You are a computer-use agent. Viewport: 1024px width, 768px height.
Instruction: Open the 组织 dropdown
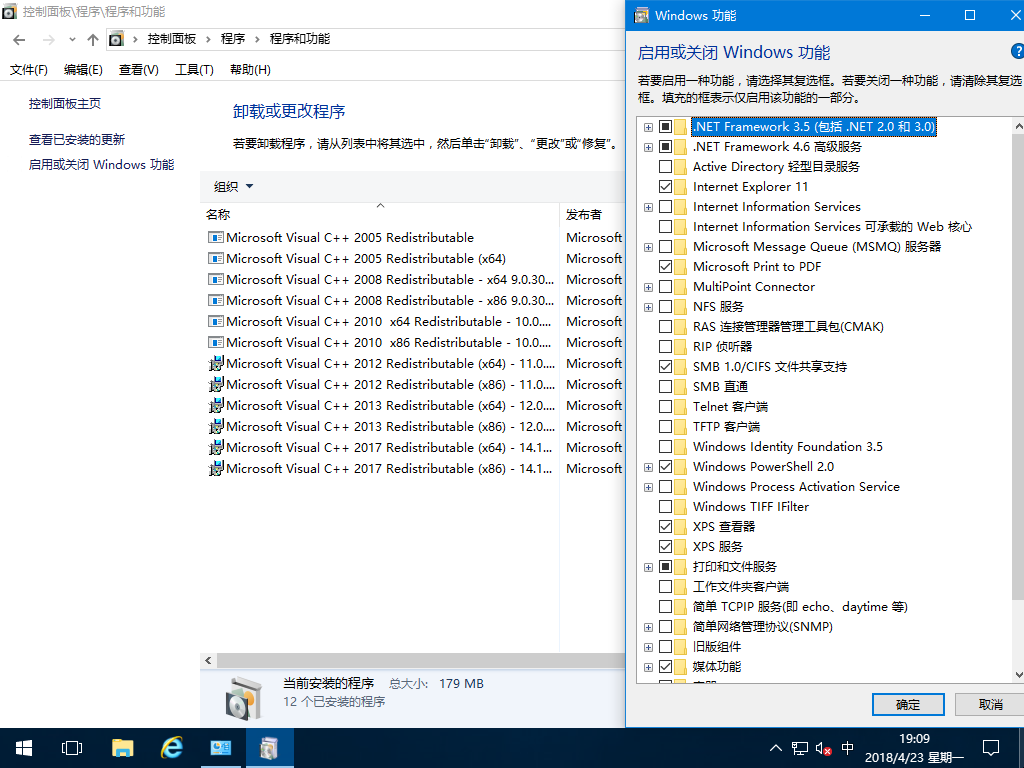[x=233, y=187]
